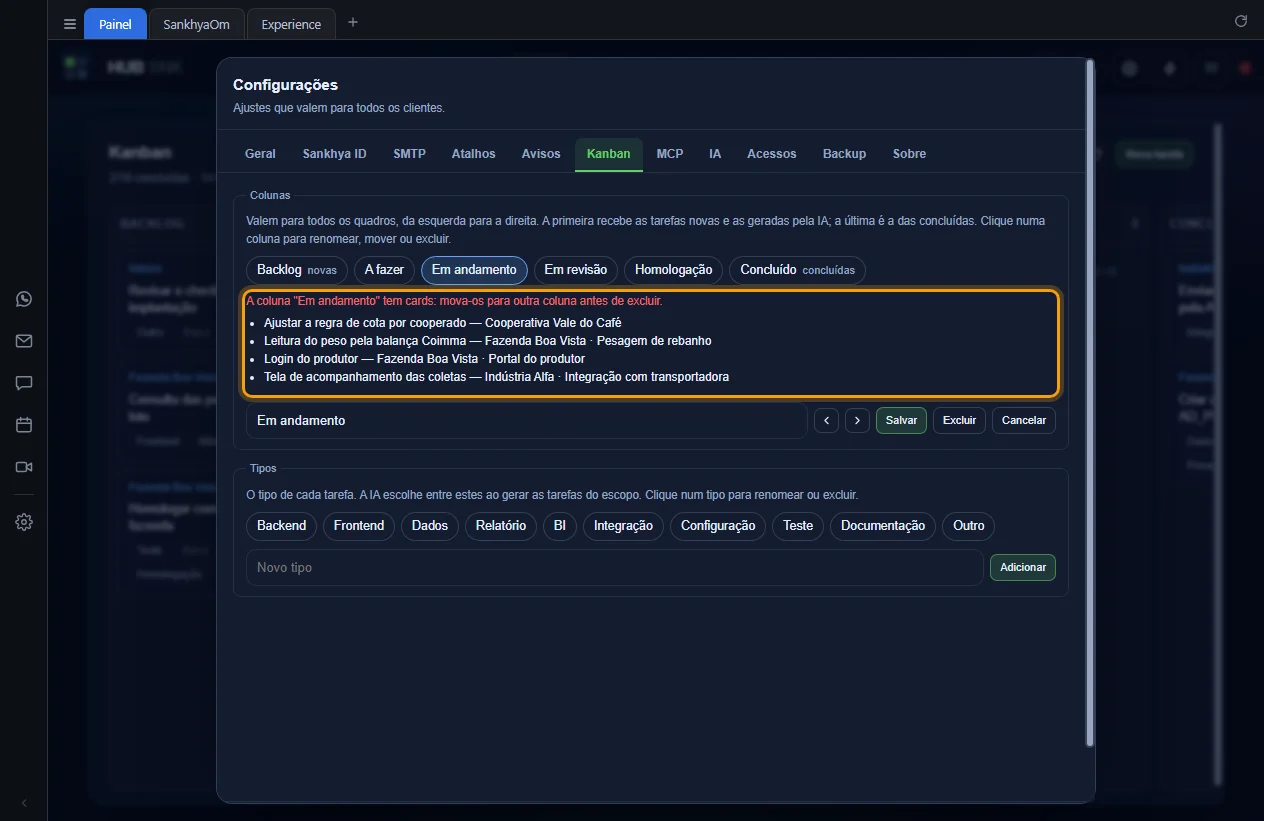Move the column left with the arrow button
The image size is (1264, 821).
pos(826,421)
